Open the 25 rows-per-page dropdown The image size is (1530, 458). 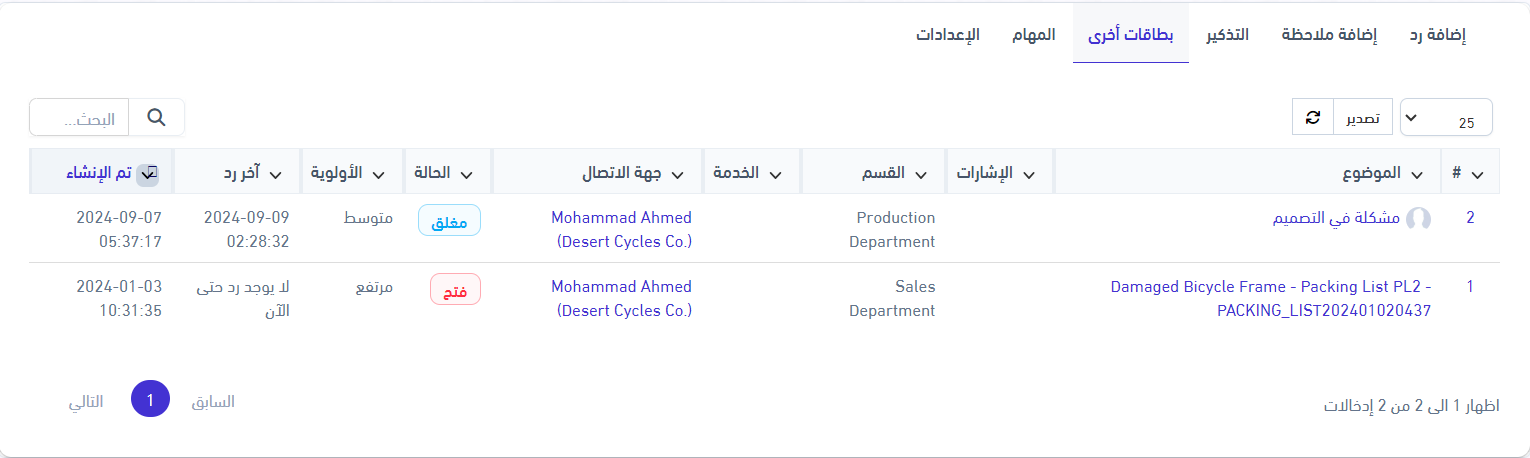(x=1446, y=118)
